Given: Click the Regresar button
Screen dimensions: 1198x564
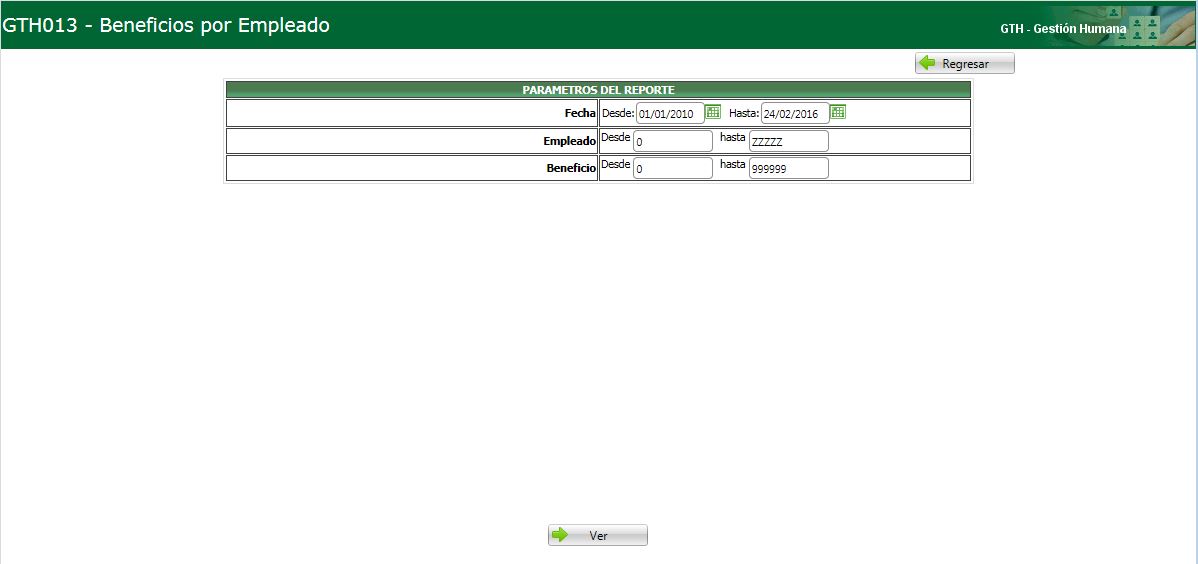Looking at the screenshot, I should [965, 63].
